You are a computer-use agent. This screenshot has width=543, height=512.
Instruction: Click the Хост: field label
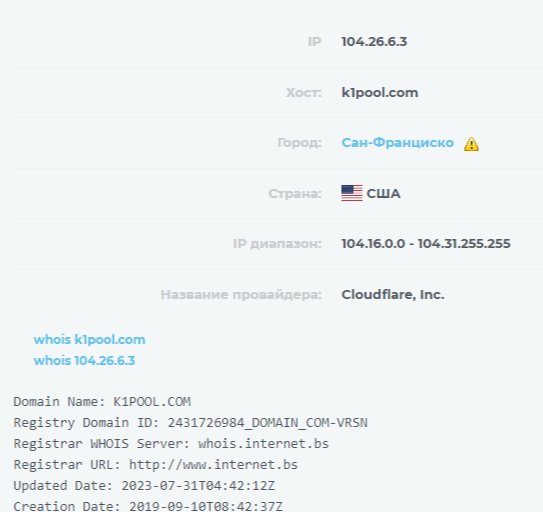pos(304,92)
